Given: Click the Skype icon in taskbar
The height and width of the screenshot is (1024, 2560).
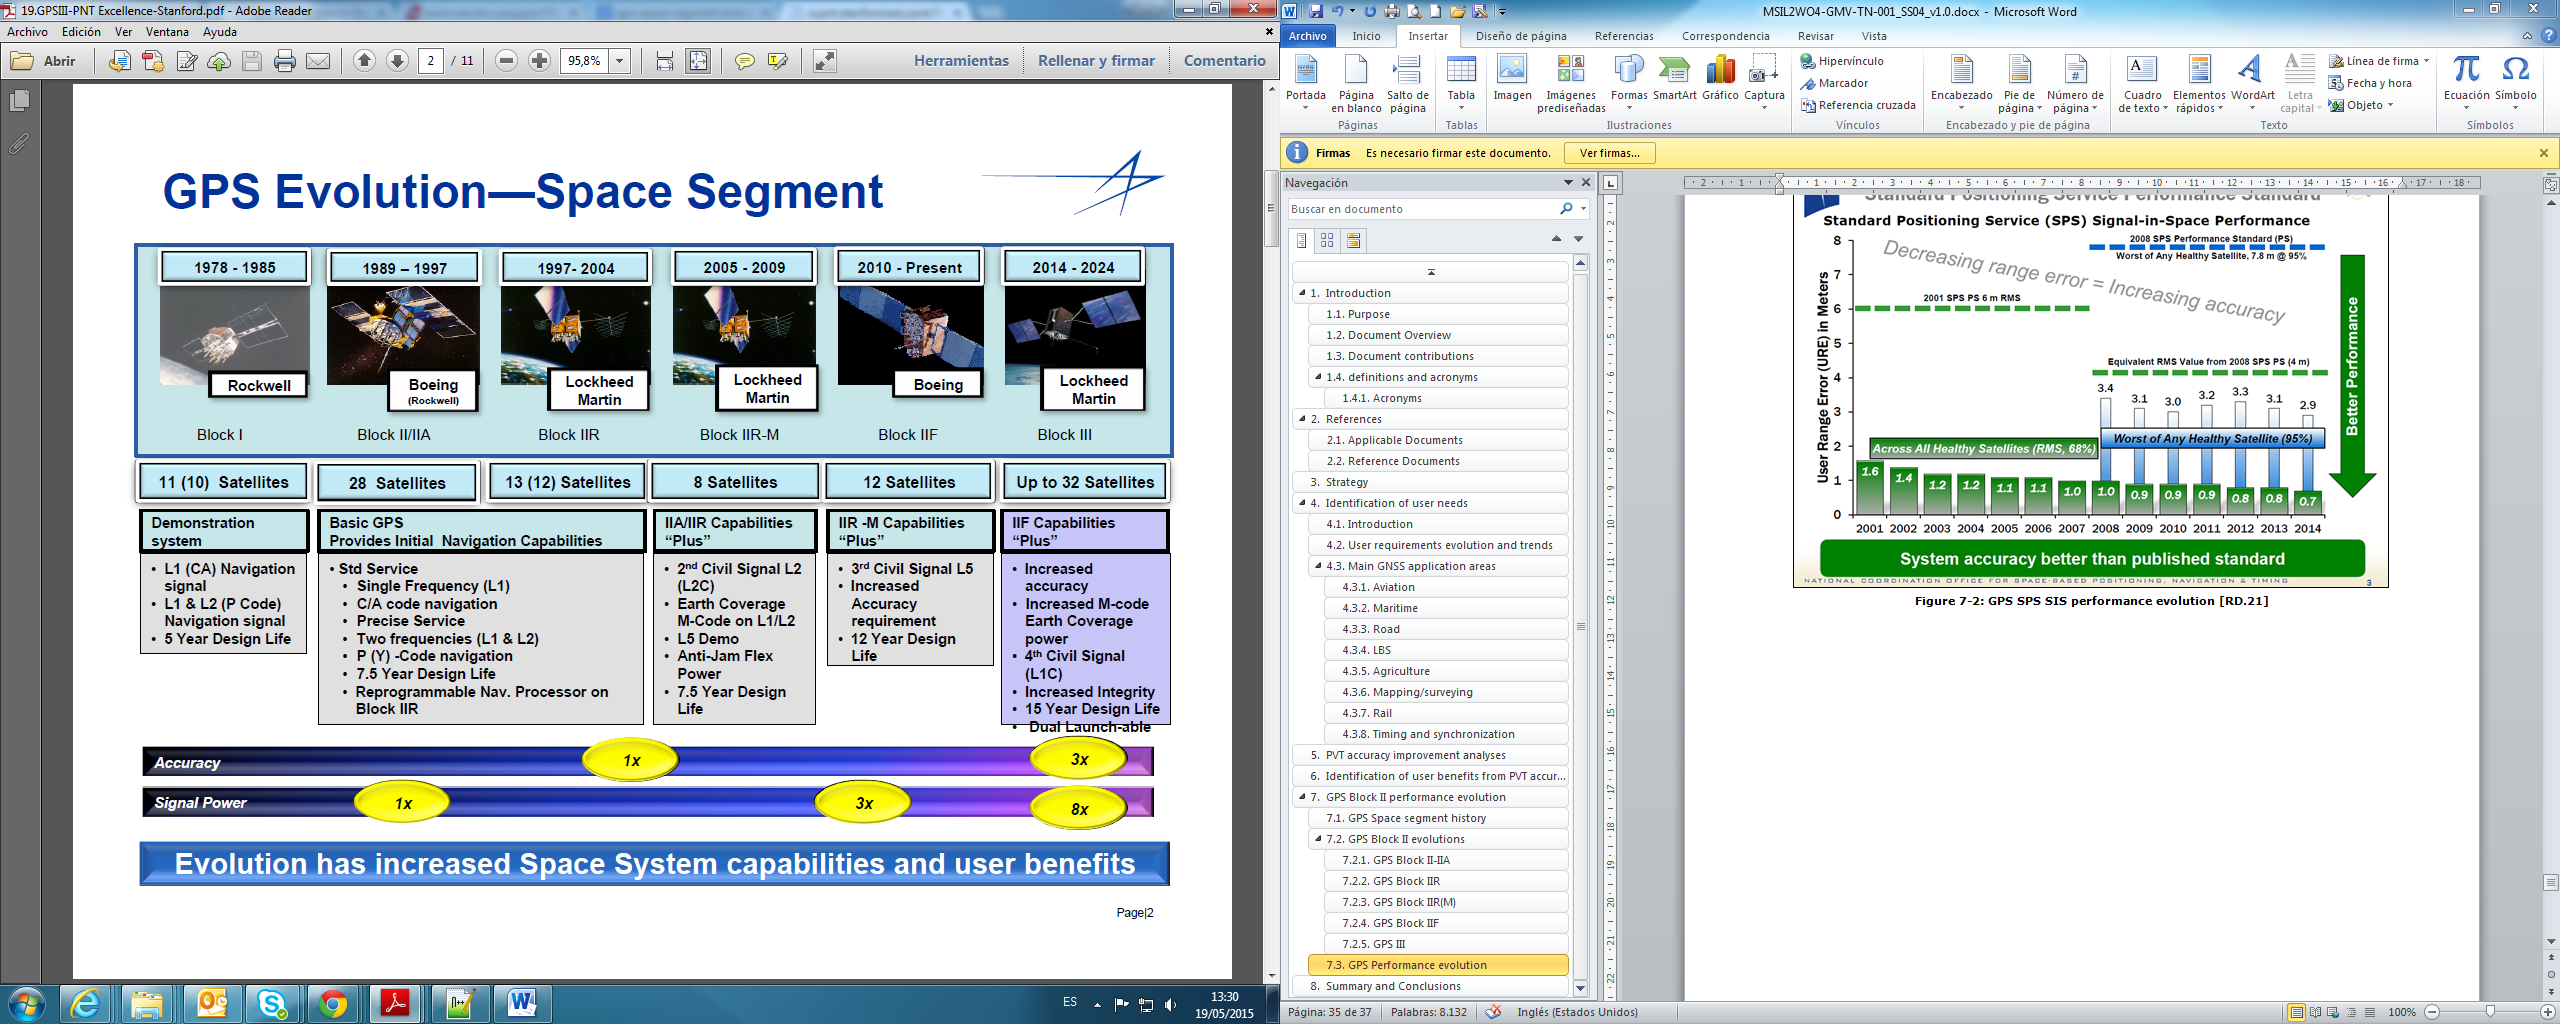Looking at the screenshot, I should pyautogui.click(x=272, y=1003).
